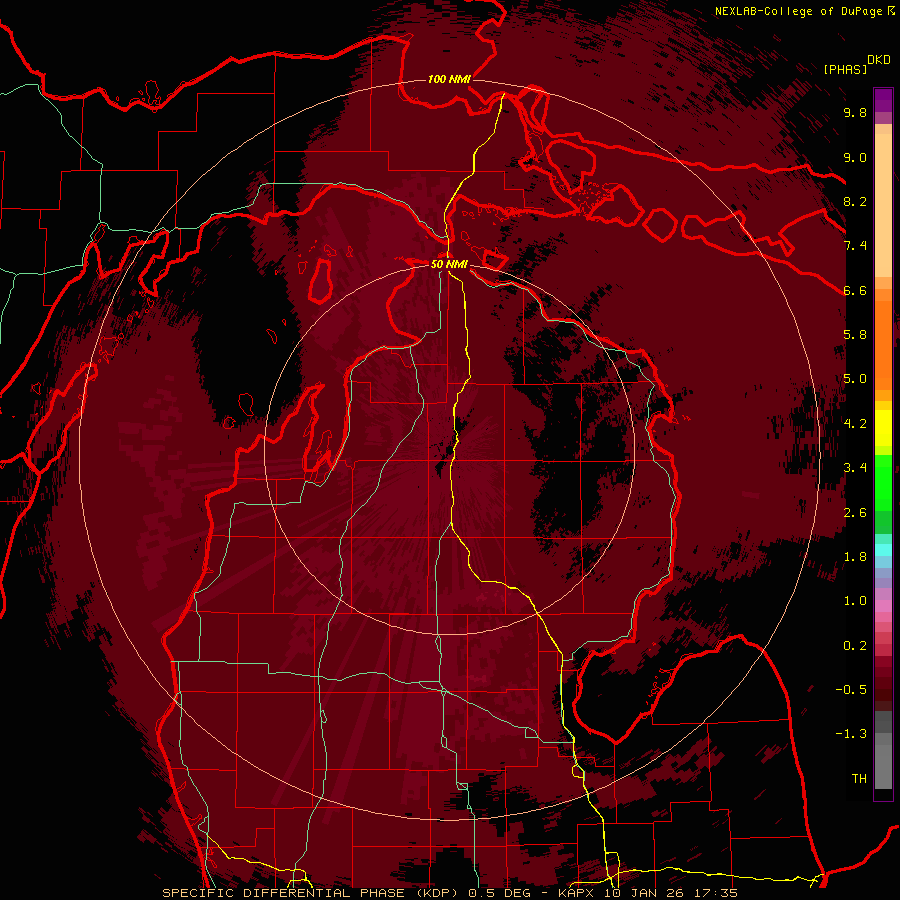Click the 7.4 value on the scale
The width and height of the screenshot is (900, 900).
tap(855, 246)
